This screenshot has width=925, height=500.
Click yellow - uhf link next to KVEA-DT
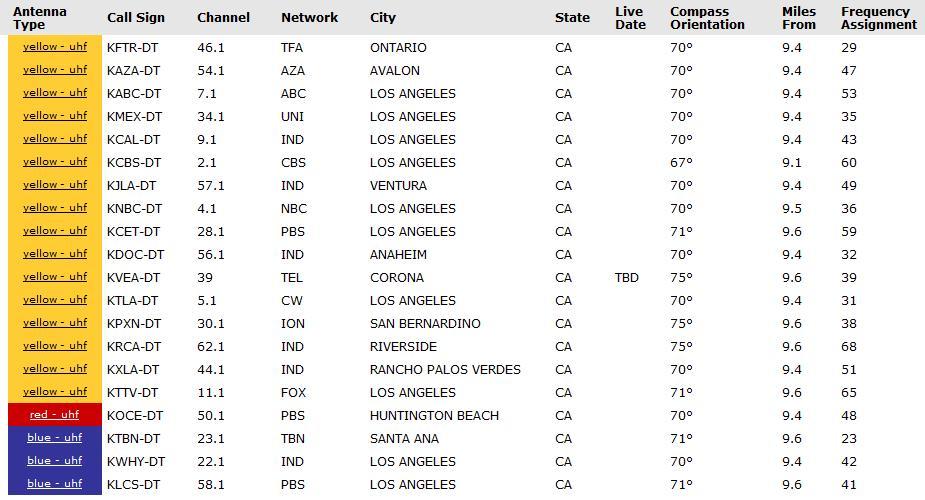[x=55, y=277]
